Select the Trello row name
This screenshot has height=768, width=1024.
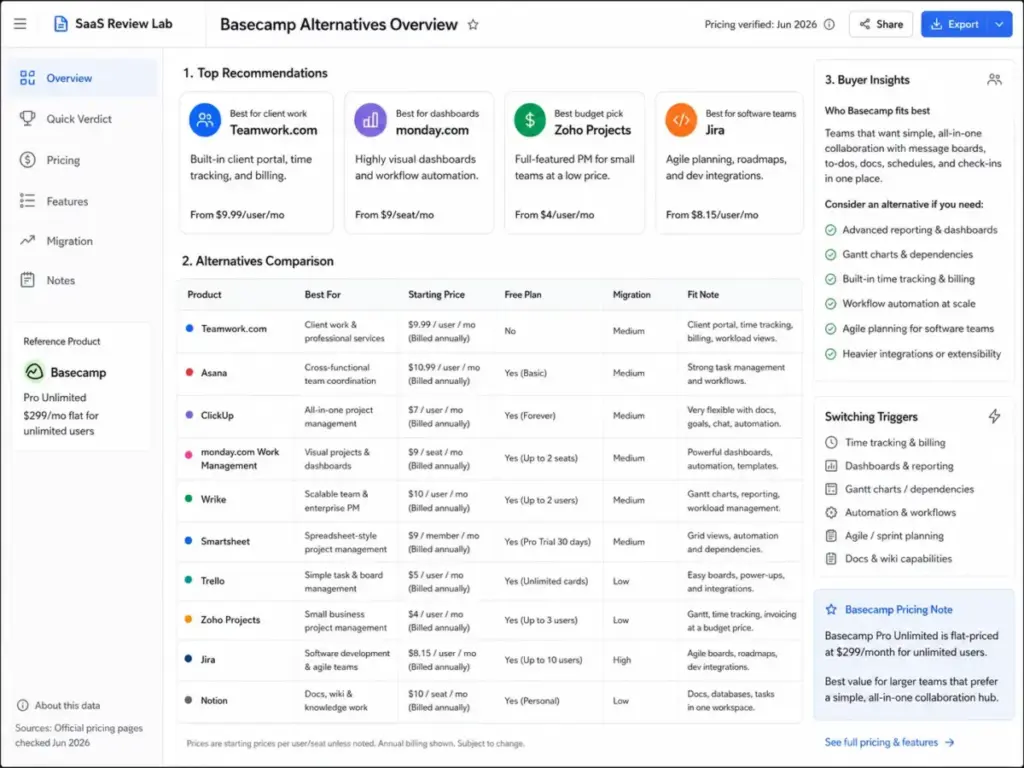[x=212, y=581]
